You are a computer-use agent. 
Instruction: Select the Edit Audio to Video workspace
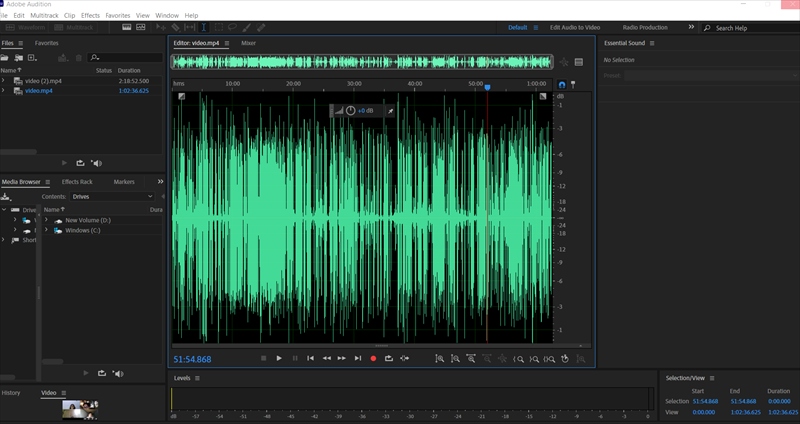click(577, 28)
